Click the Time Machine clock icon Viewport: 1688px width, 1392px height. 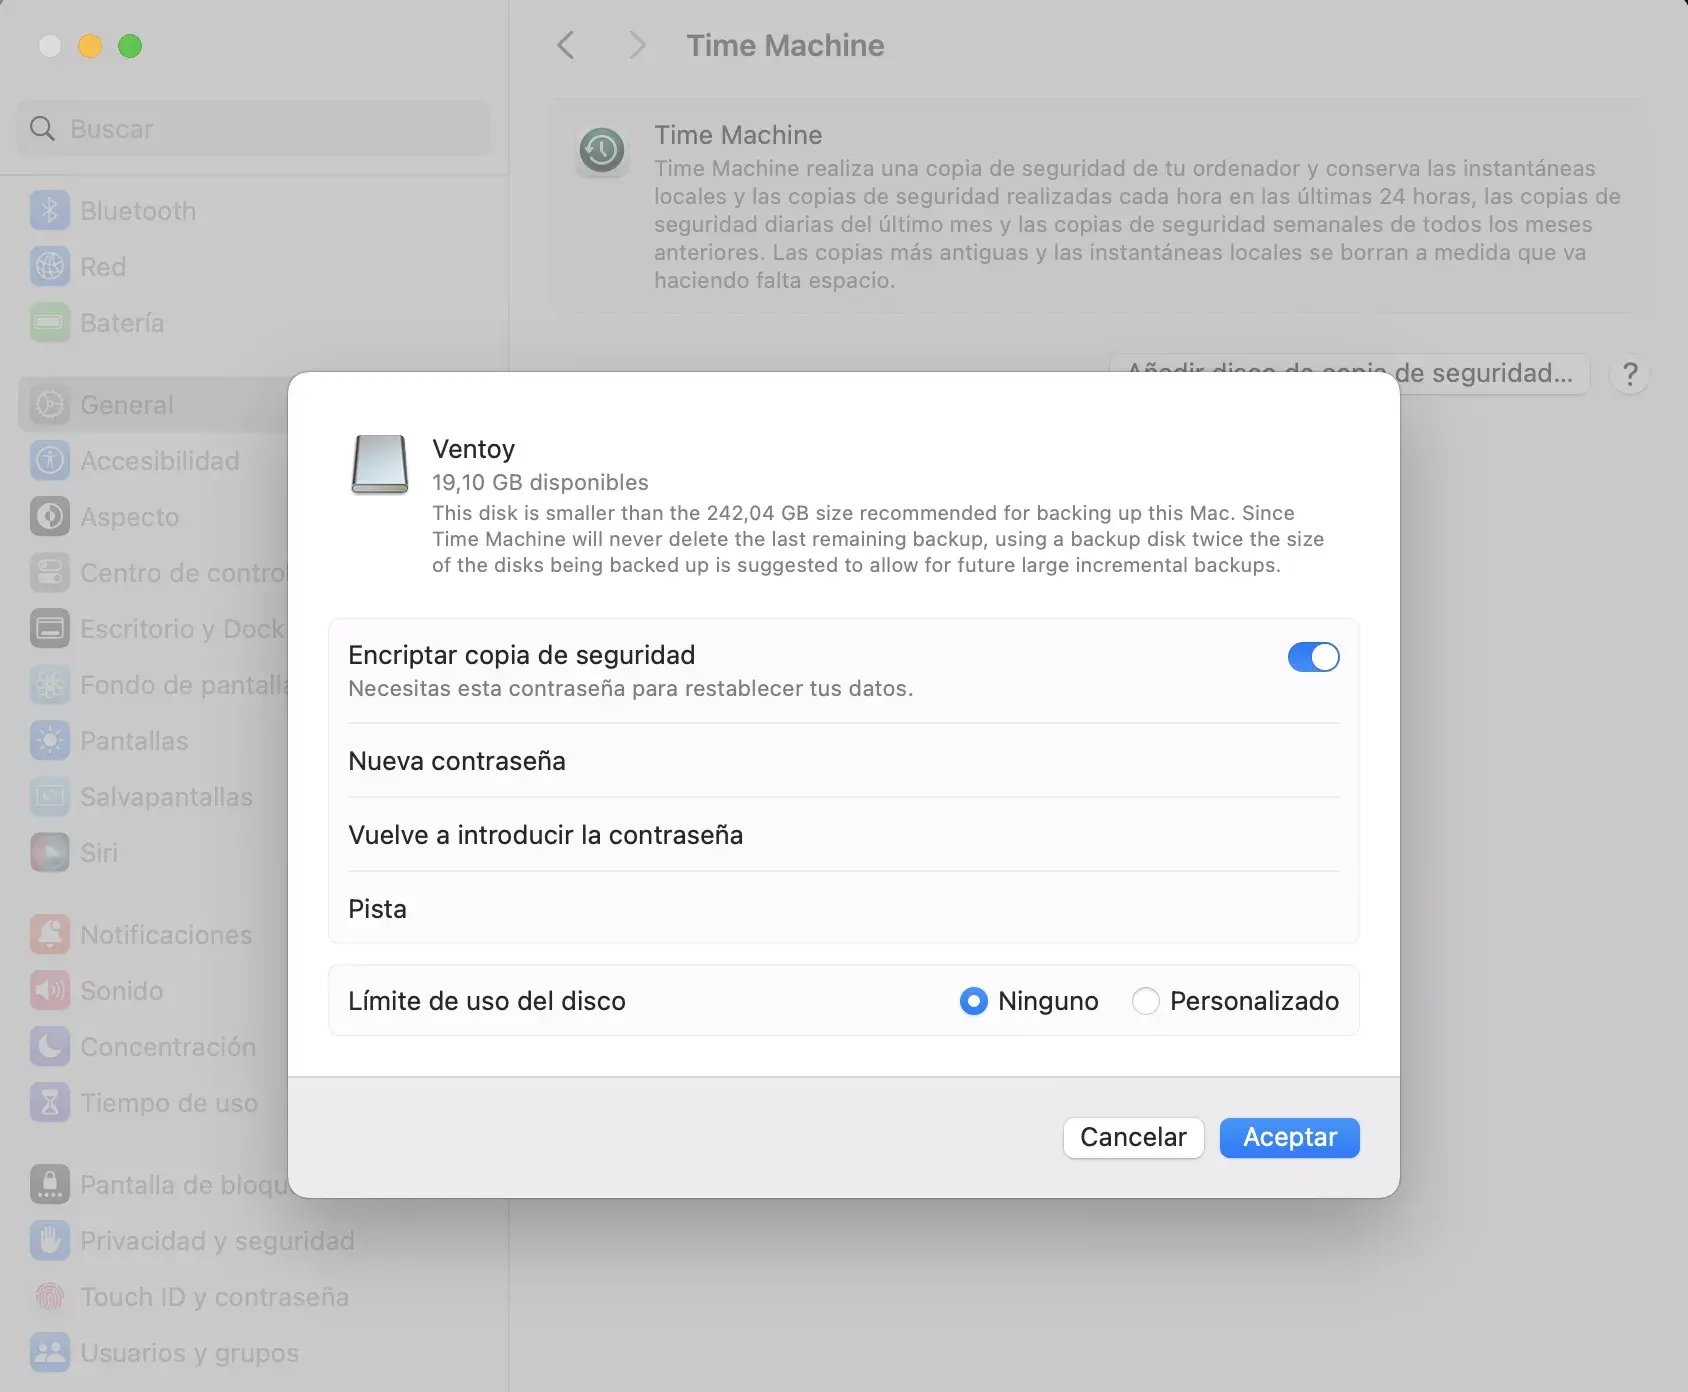pyautogui.click(x=602, y=151)
